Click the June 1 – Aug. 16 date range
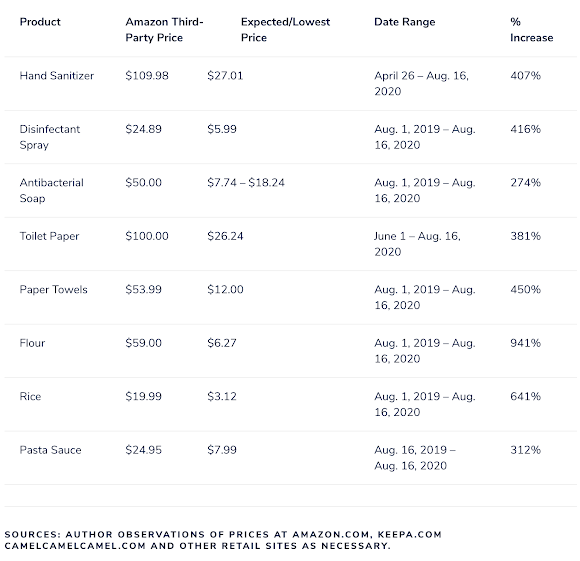This screenshot has height=561, width=580. 417,244
